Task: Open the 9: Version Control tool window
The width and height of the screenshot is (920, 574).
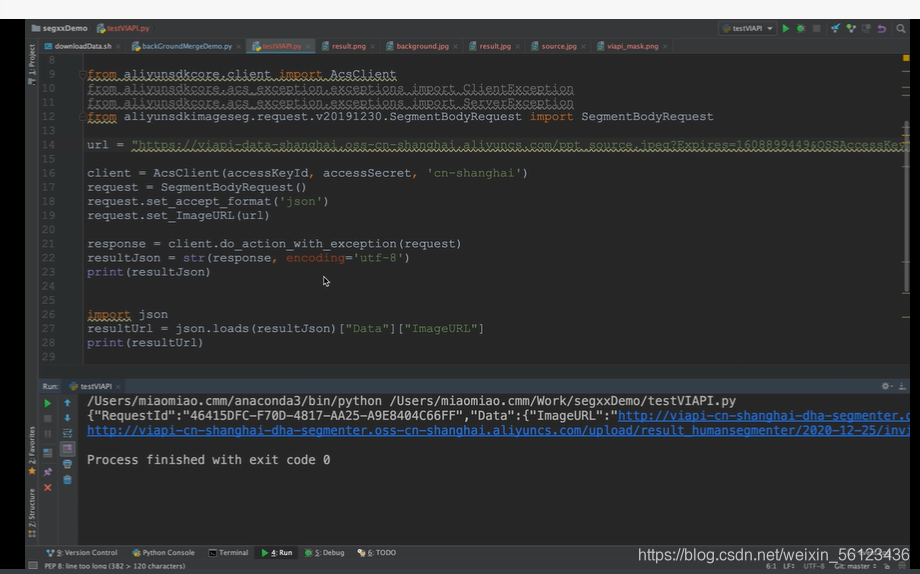Action: (x=82, y=552)
